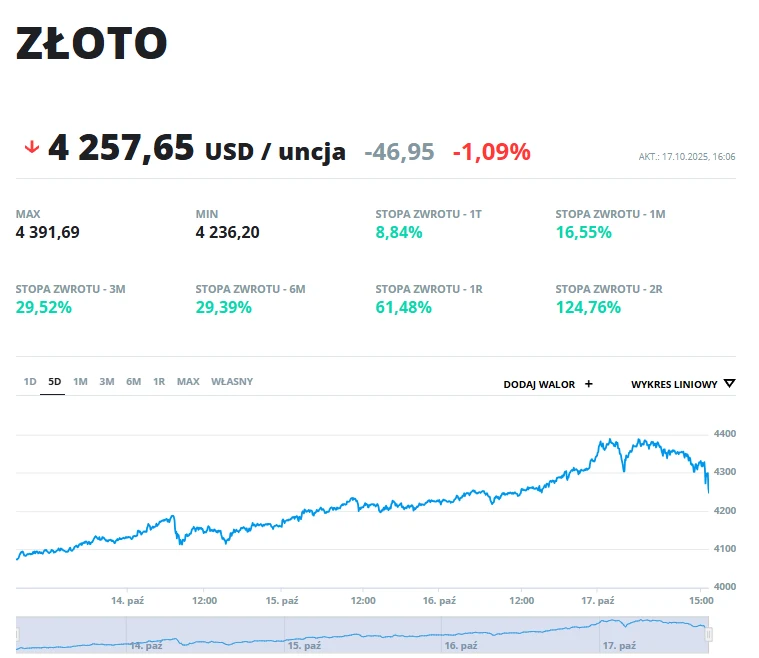Grab the left handle of range navigator
Viewport: 759px width, 658px height.
[18, 634]
